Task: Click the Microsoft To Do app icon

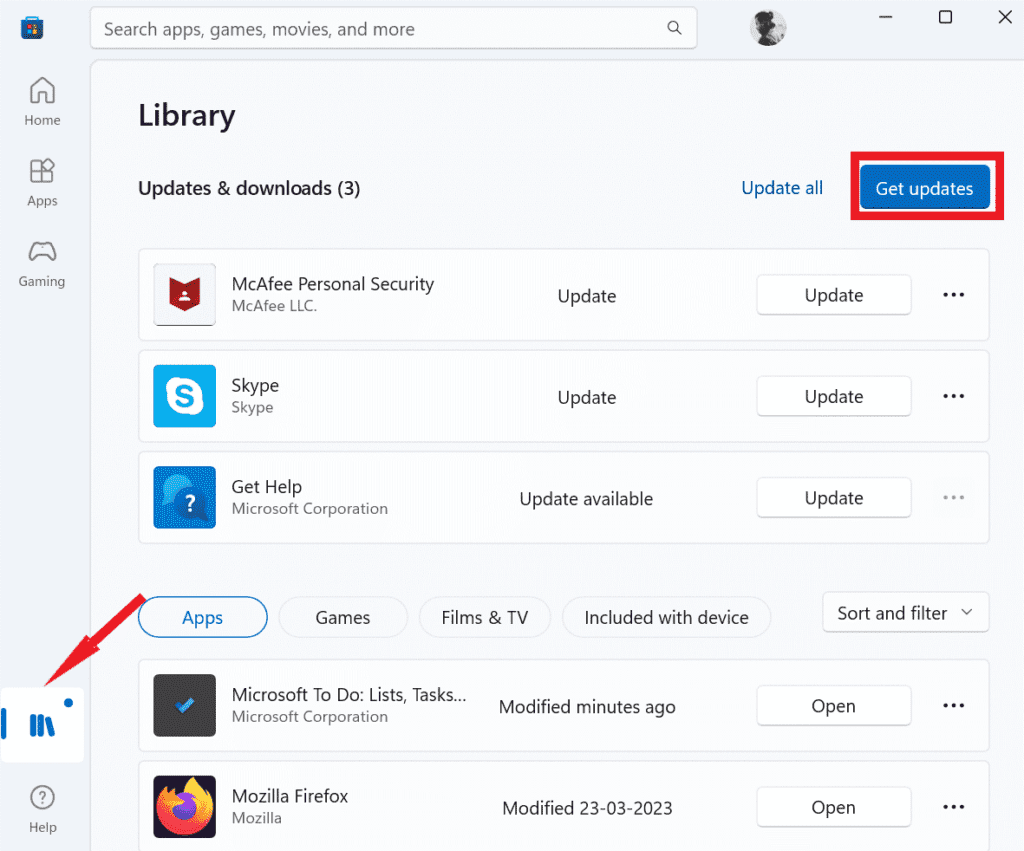Action: pyautogui.click(x=185, y=705)
